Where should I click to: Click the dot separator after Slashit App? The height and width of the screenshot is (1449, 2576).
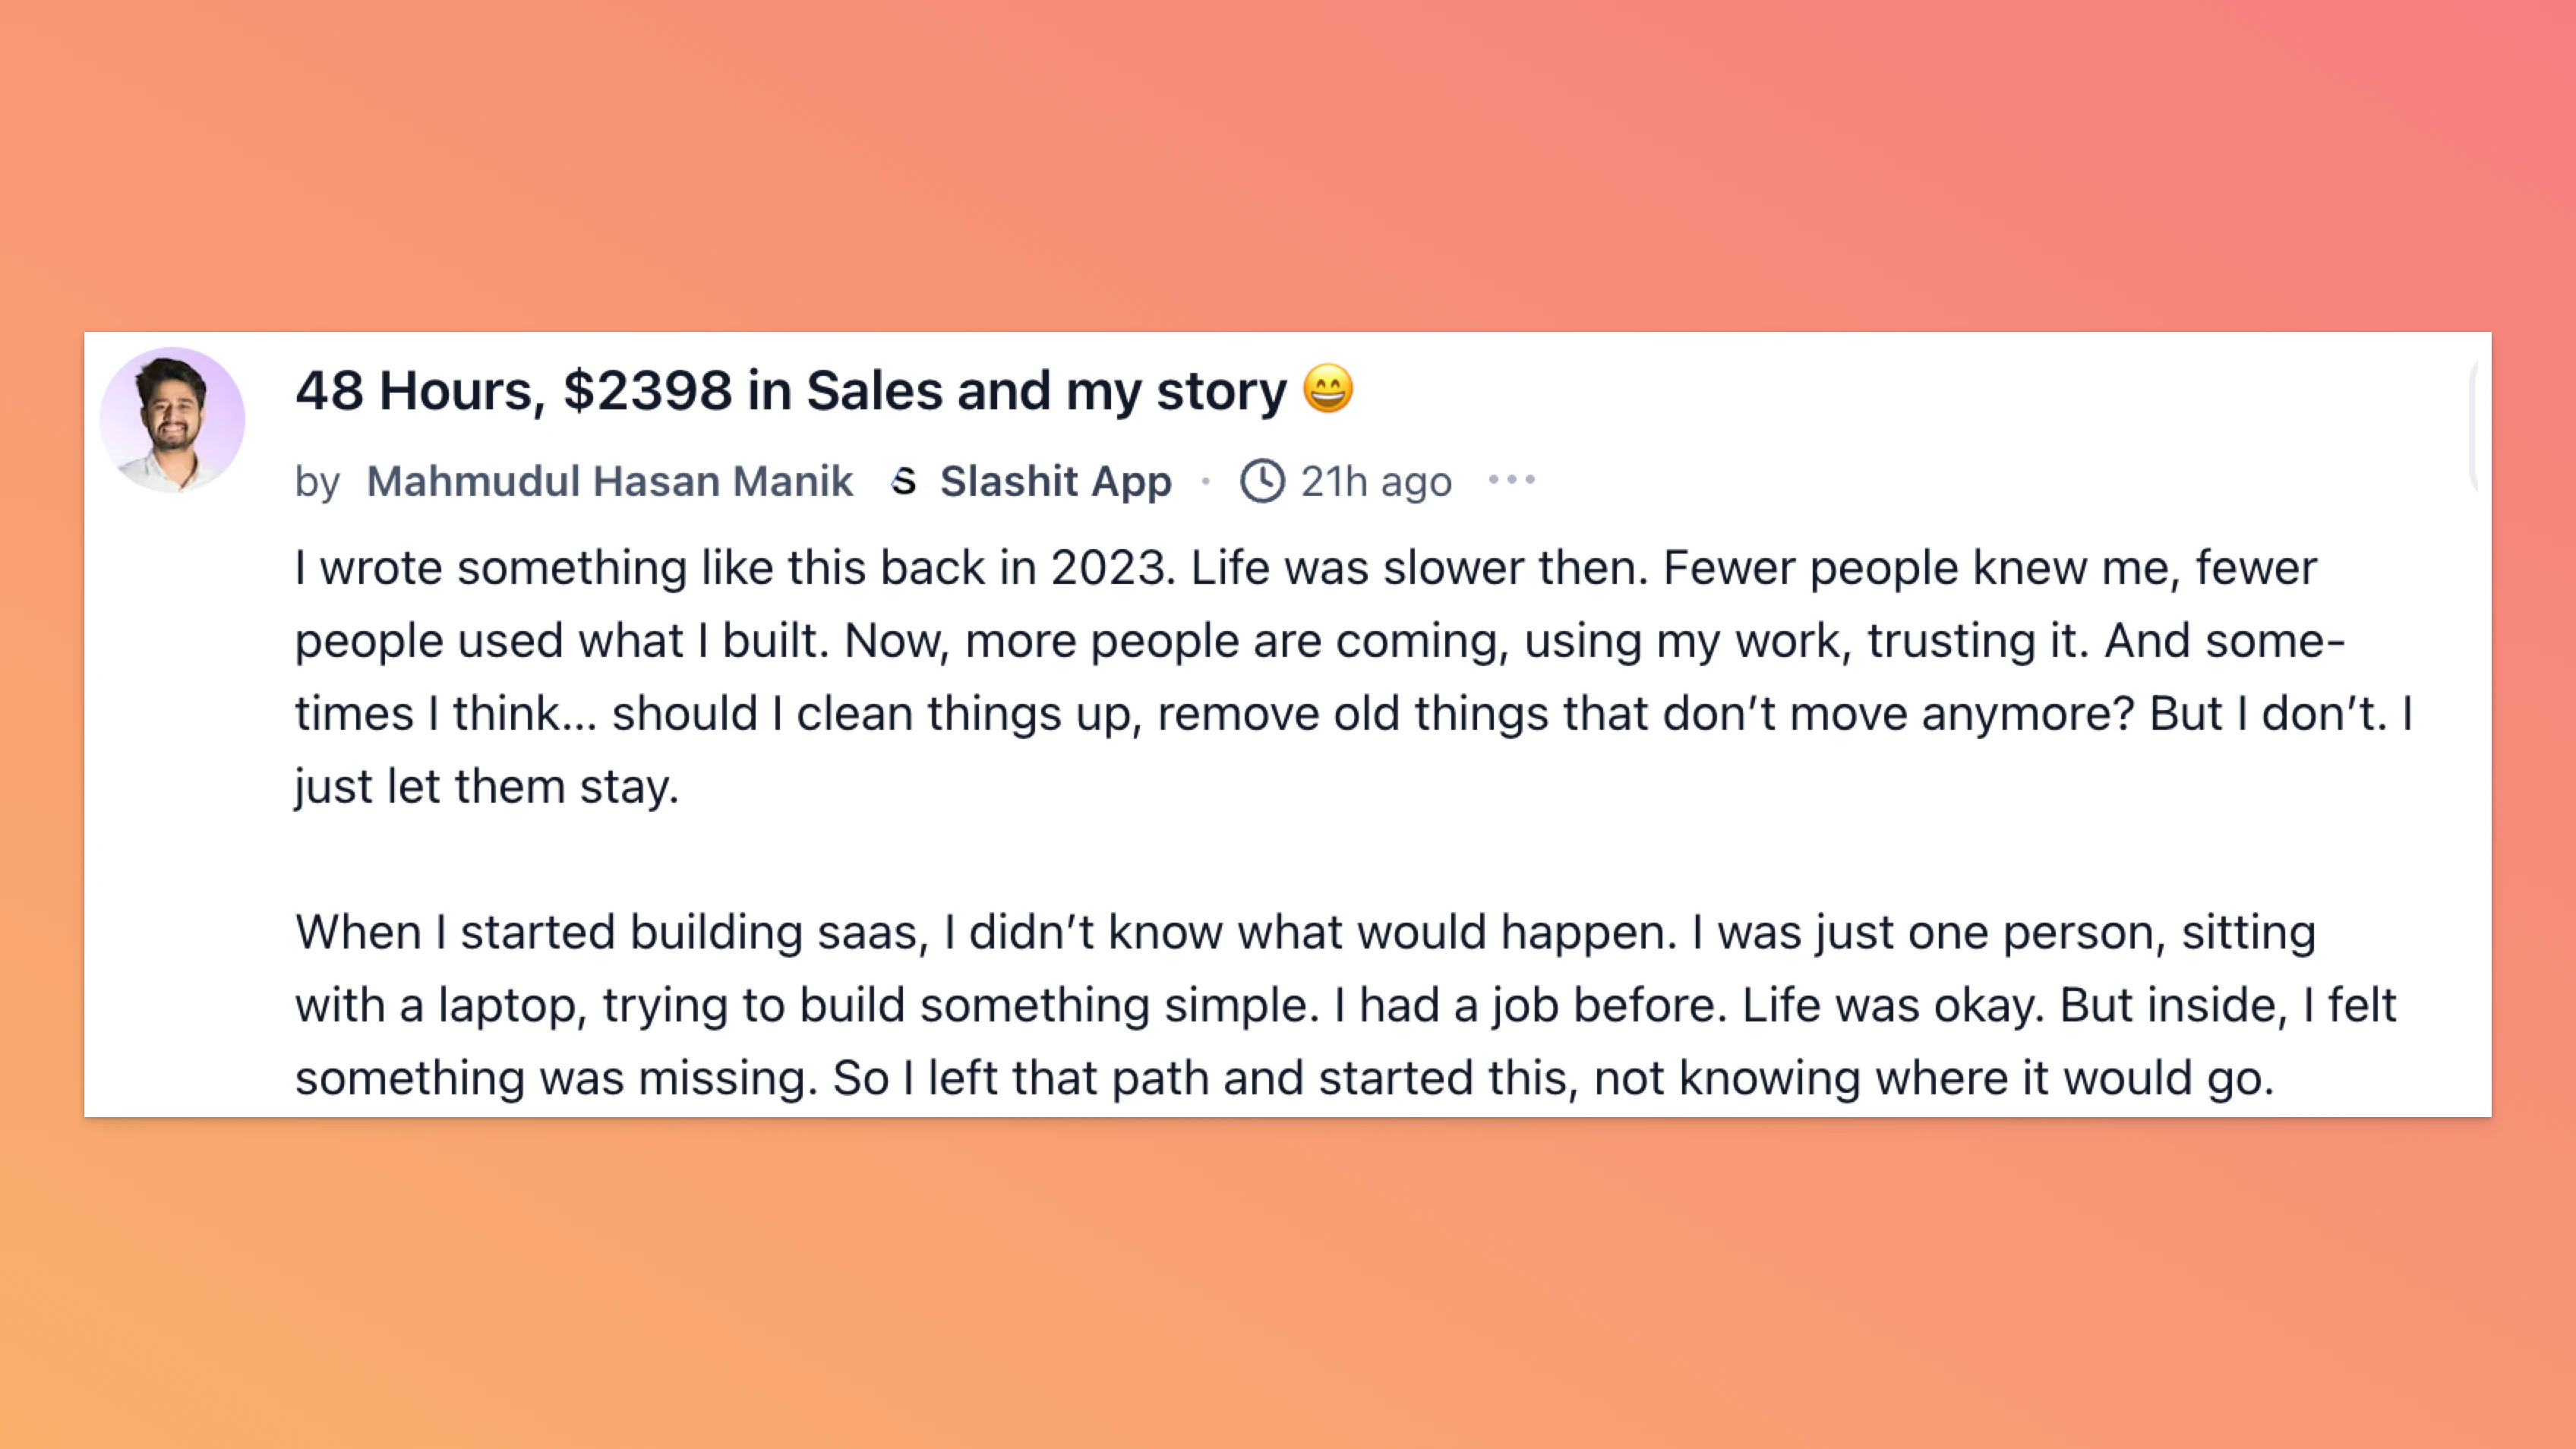(x=1206, y=481)
